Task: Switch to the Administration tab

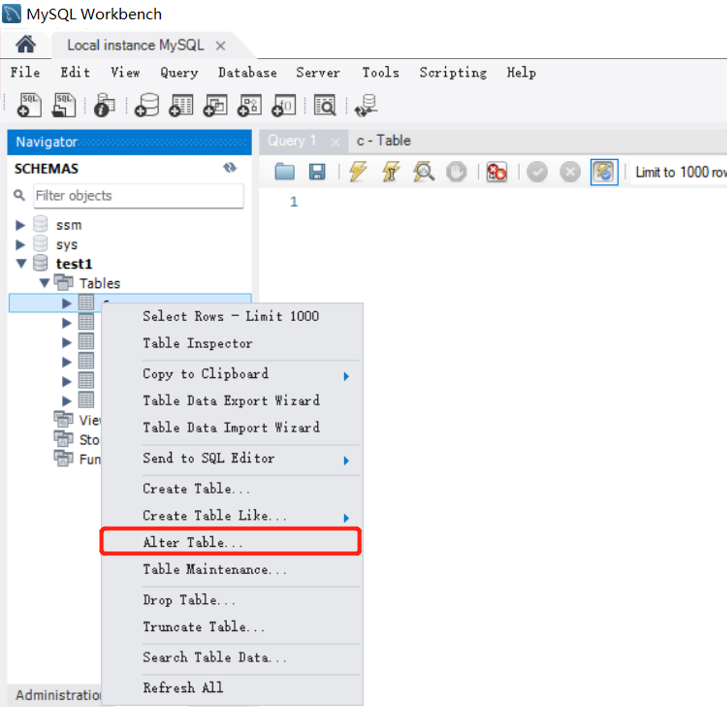Action: 58,695
